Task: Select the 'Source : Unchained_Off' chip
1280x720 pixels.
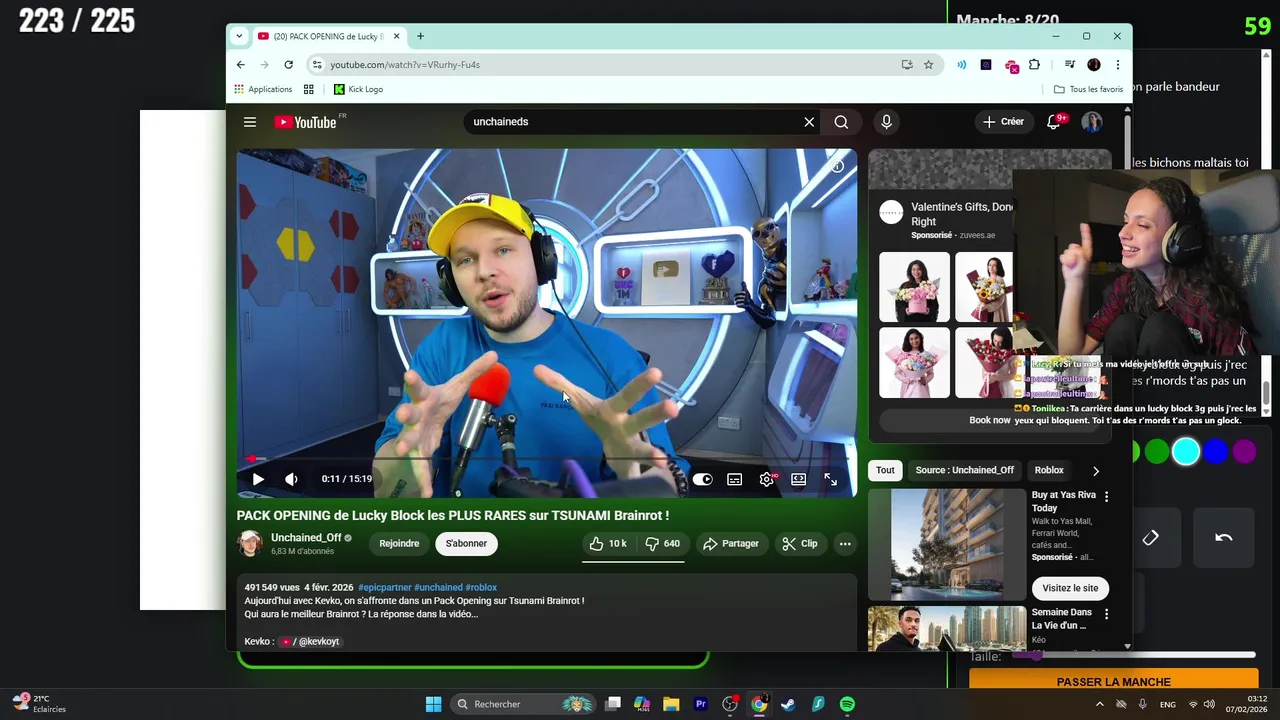Action: pos(964,470)
